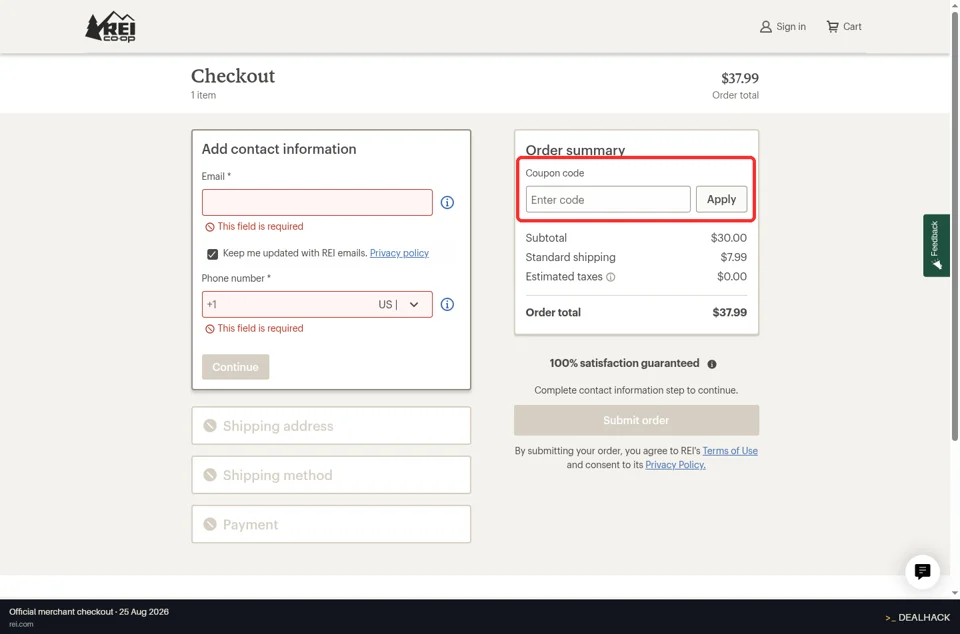
Task: Open Privacy policy link beside email checkbox
Action: pyautogui.click(x=399, y=253)
